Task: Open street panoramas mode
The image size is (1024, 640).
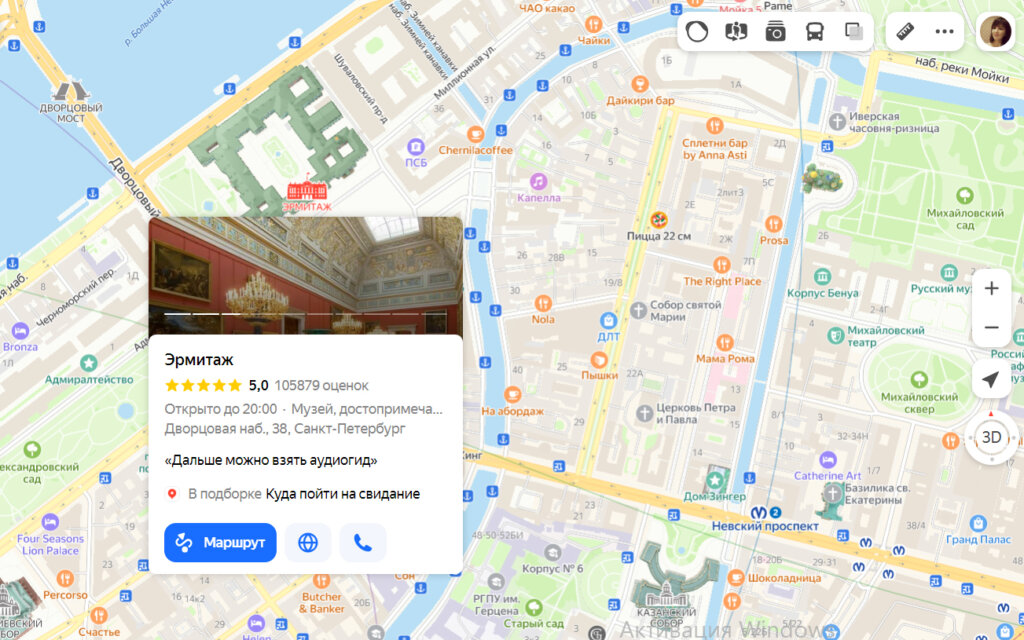Action: click(x=736, y=31)
